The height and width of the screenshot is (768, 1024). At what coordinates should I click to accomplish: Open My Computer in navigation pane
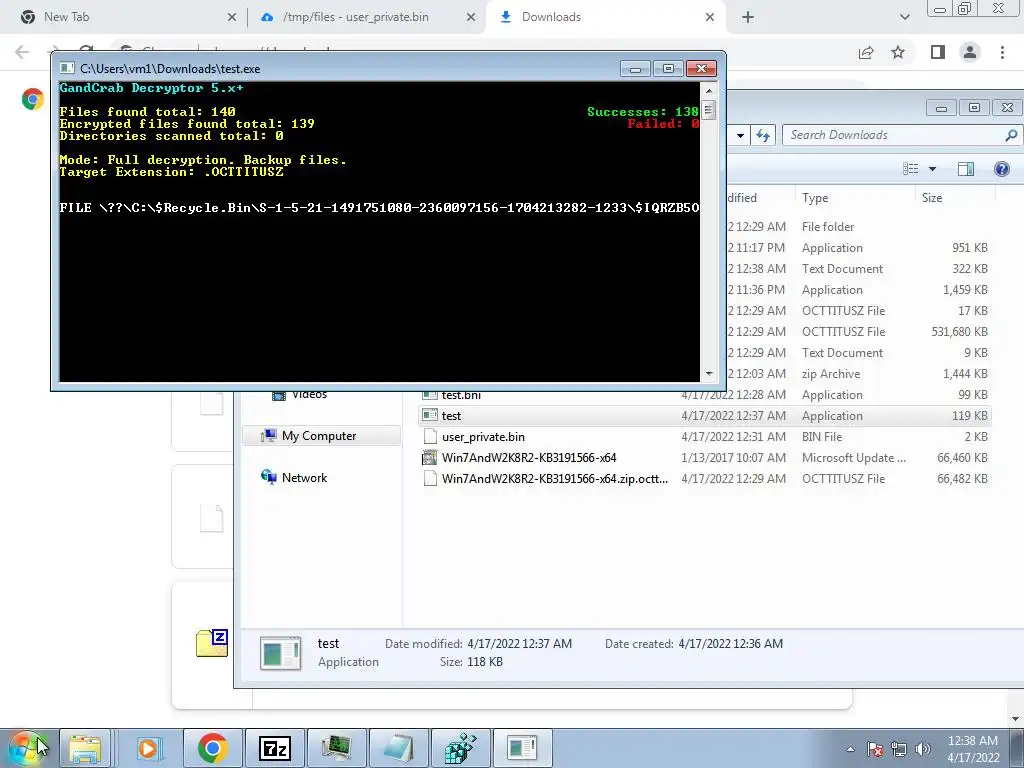pos(319,436)
